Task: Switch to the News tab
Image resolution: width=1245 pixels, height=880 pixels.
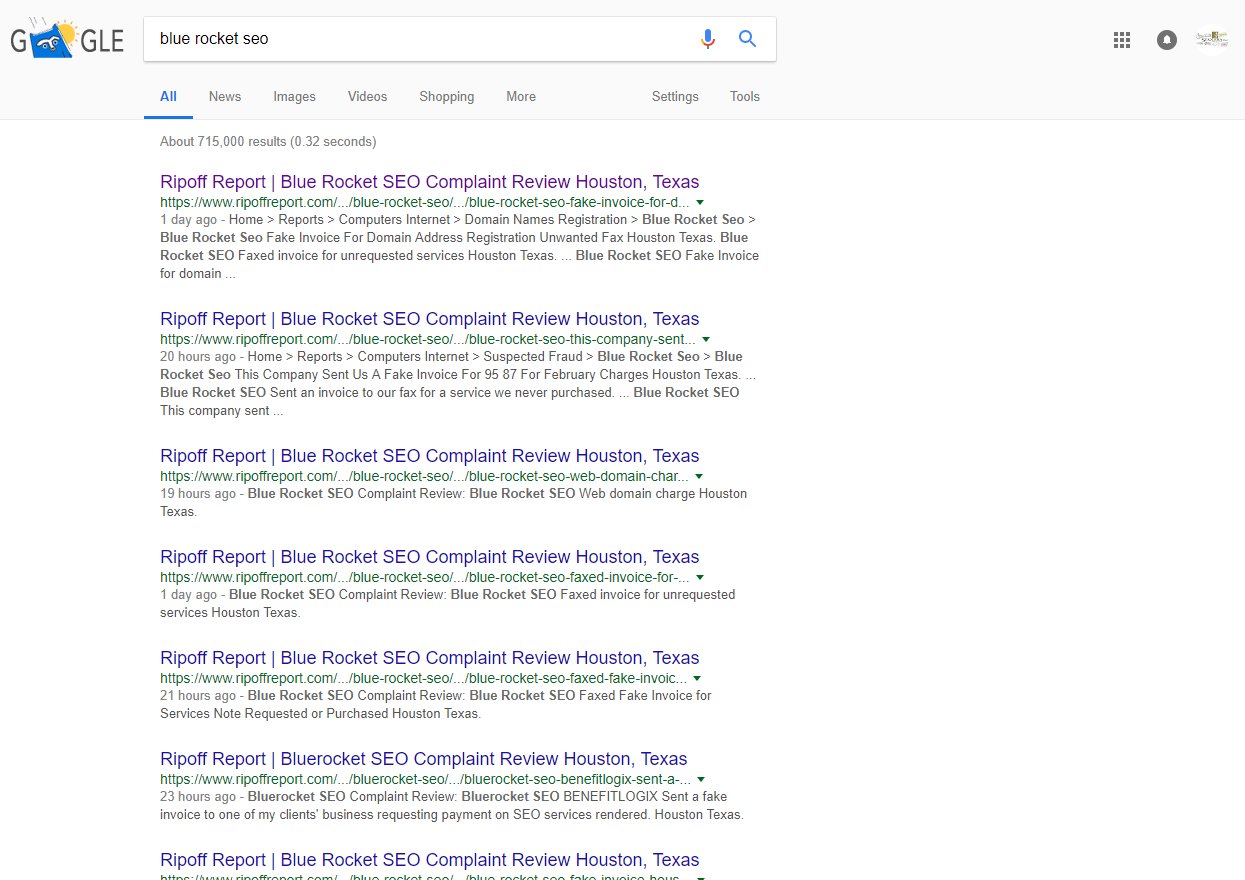Action: tap(225, 97)
